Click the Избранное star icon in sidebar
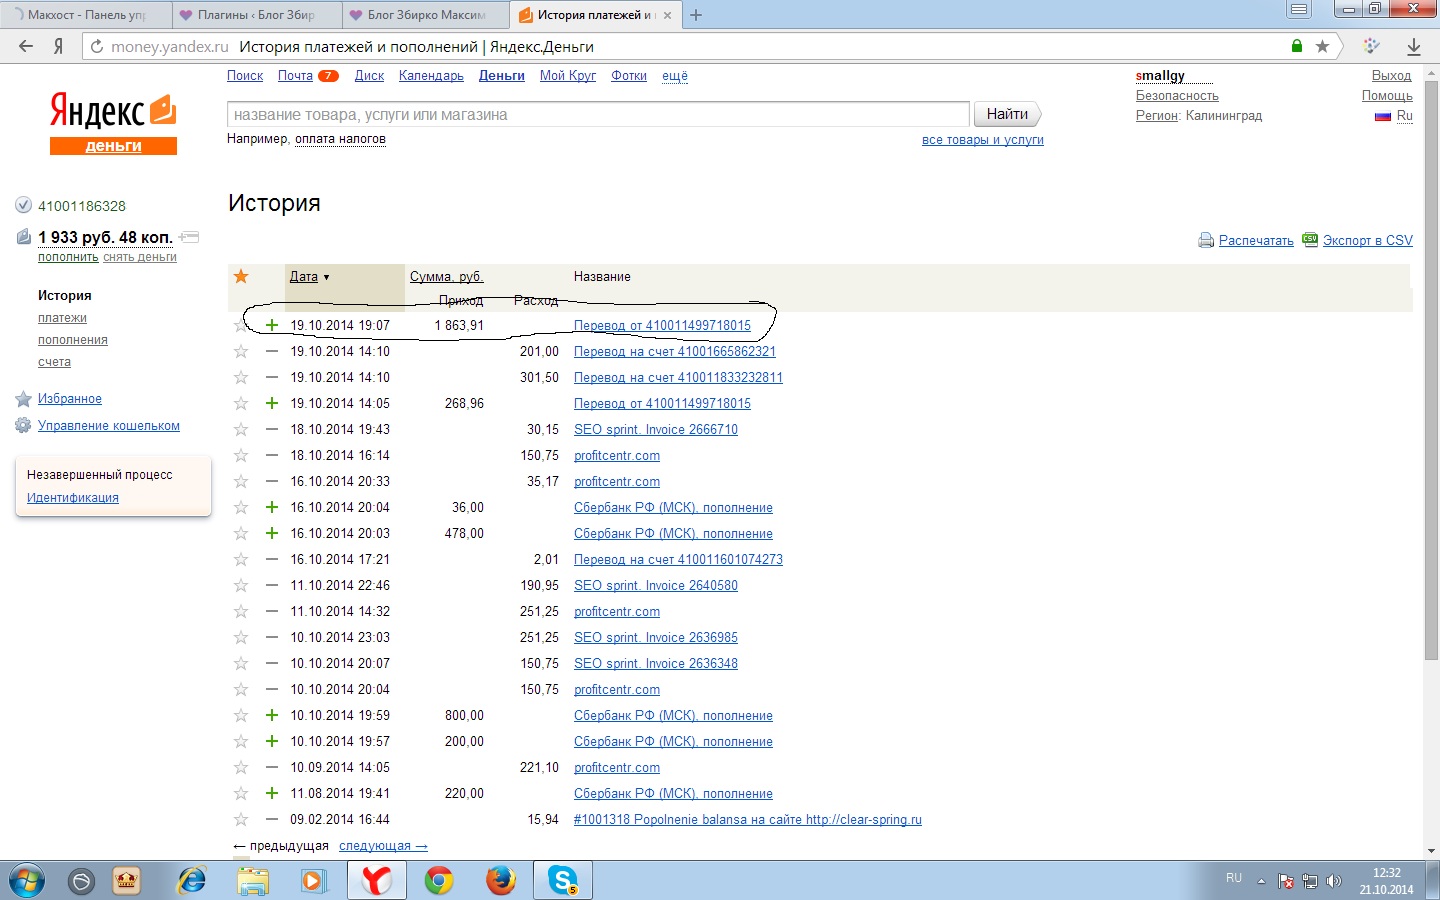 pyautogui.click(x=24, y=399)
